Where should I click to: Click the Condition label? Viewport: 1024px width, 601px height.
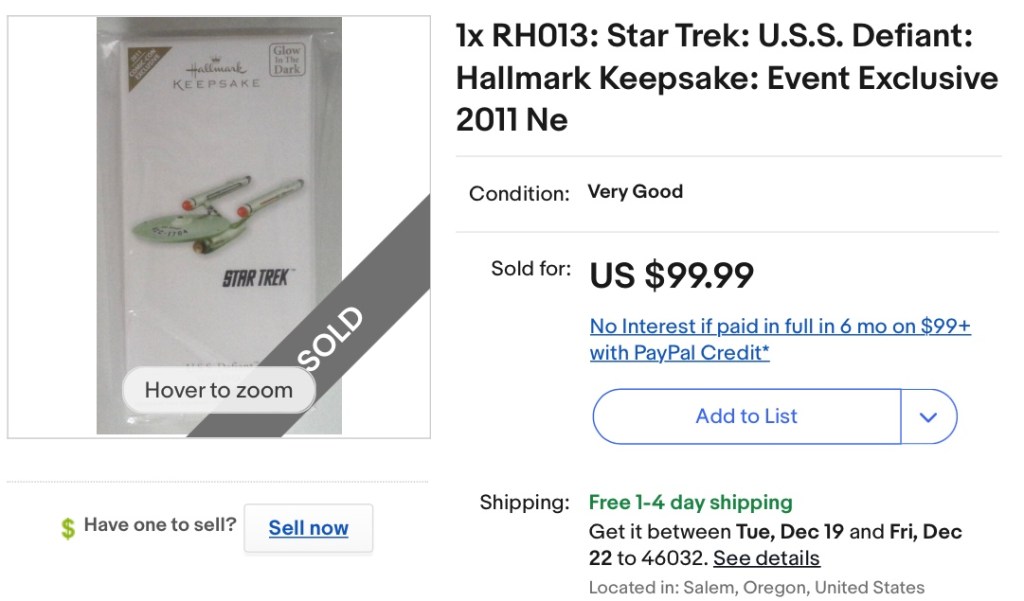[x=519, y=193]
